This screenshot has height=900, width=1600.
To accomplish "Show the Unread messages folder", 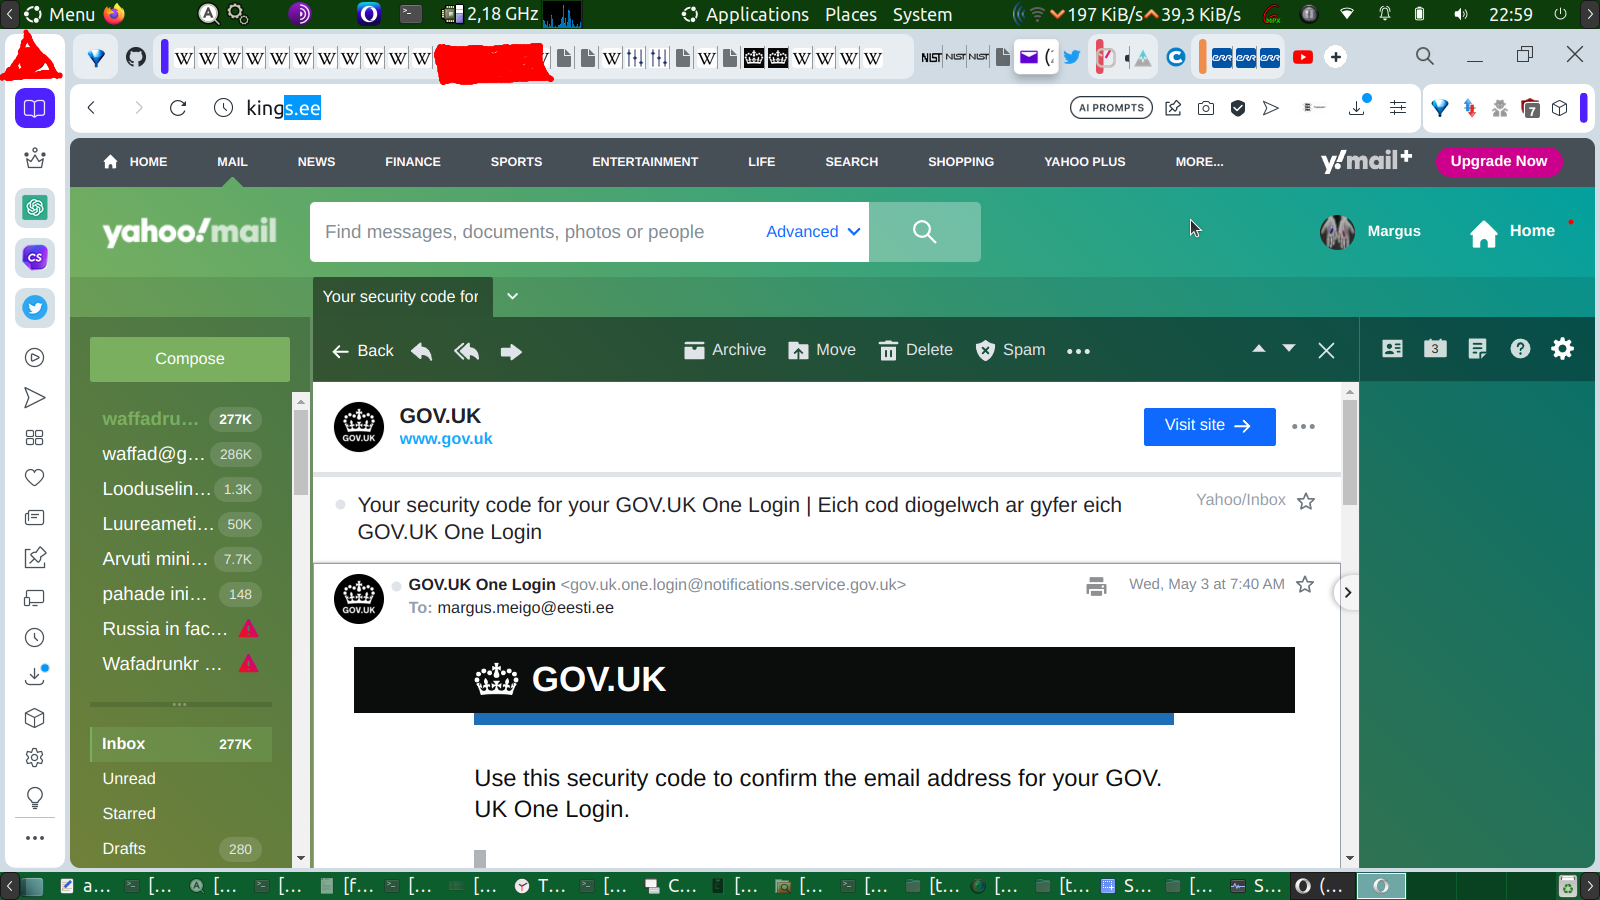I will 129,779.
